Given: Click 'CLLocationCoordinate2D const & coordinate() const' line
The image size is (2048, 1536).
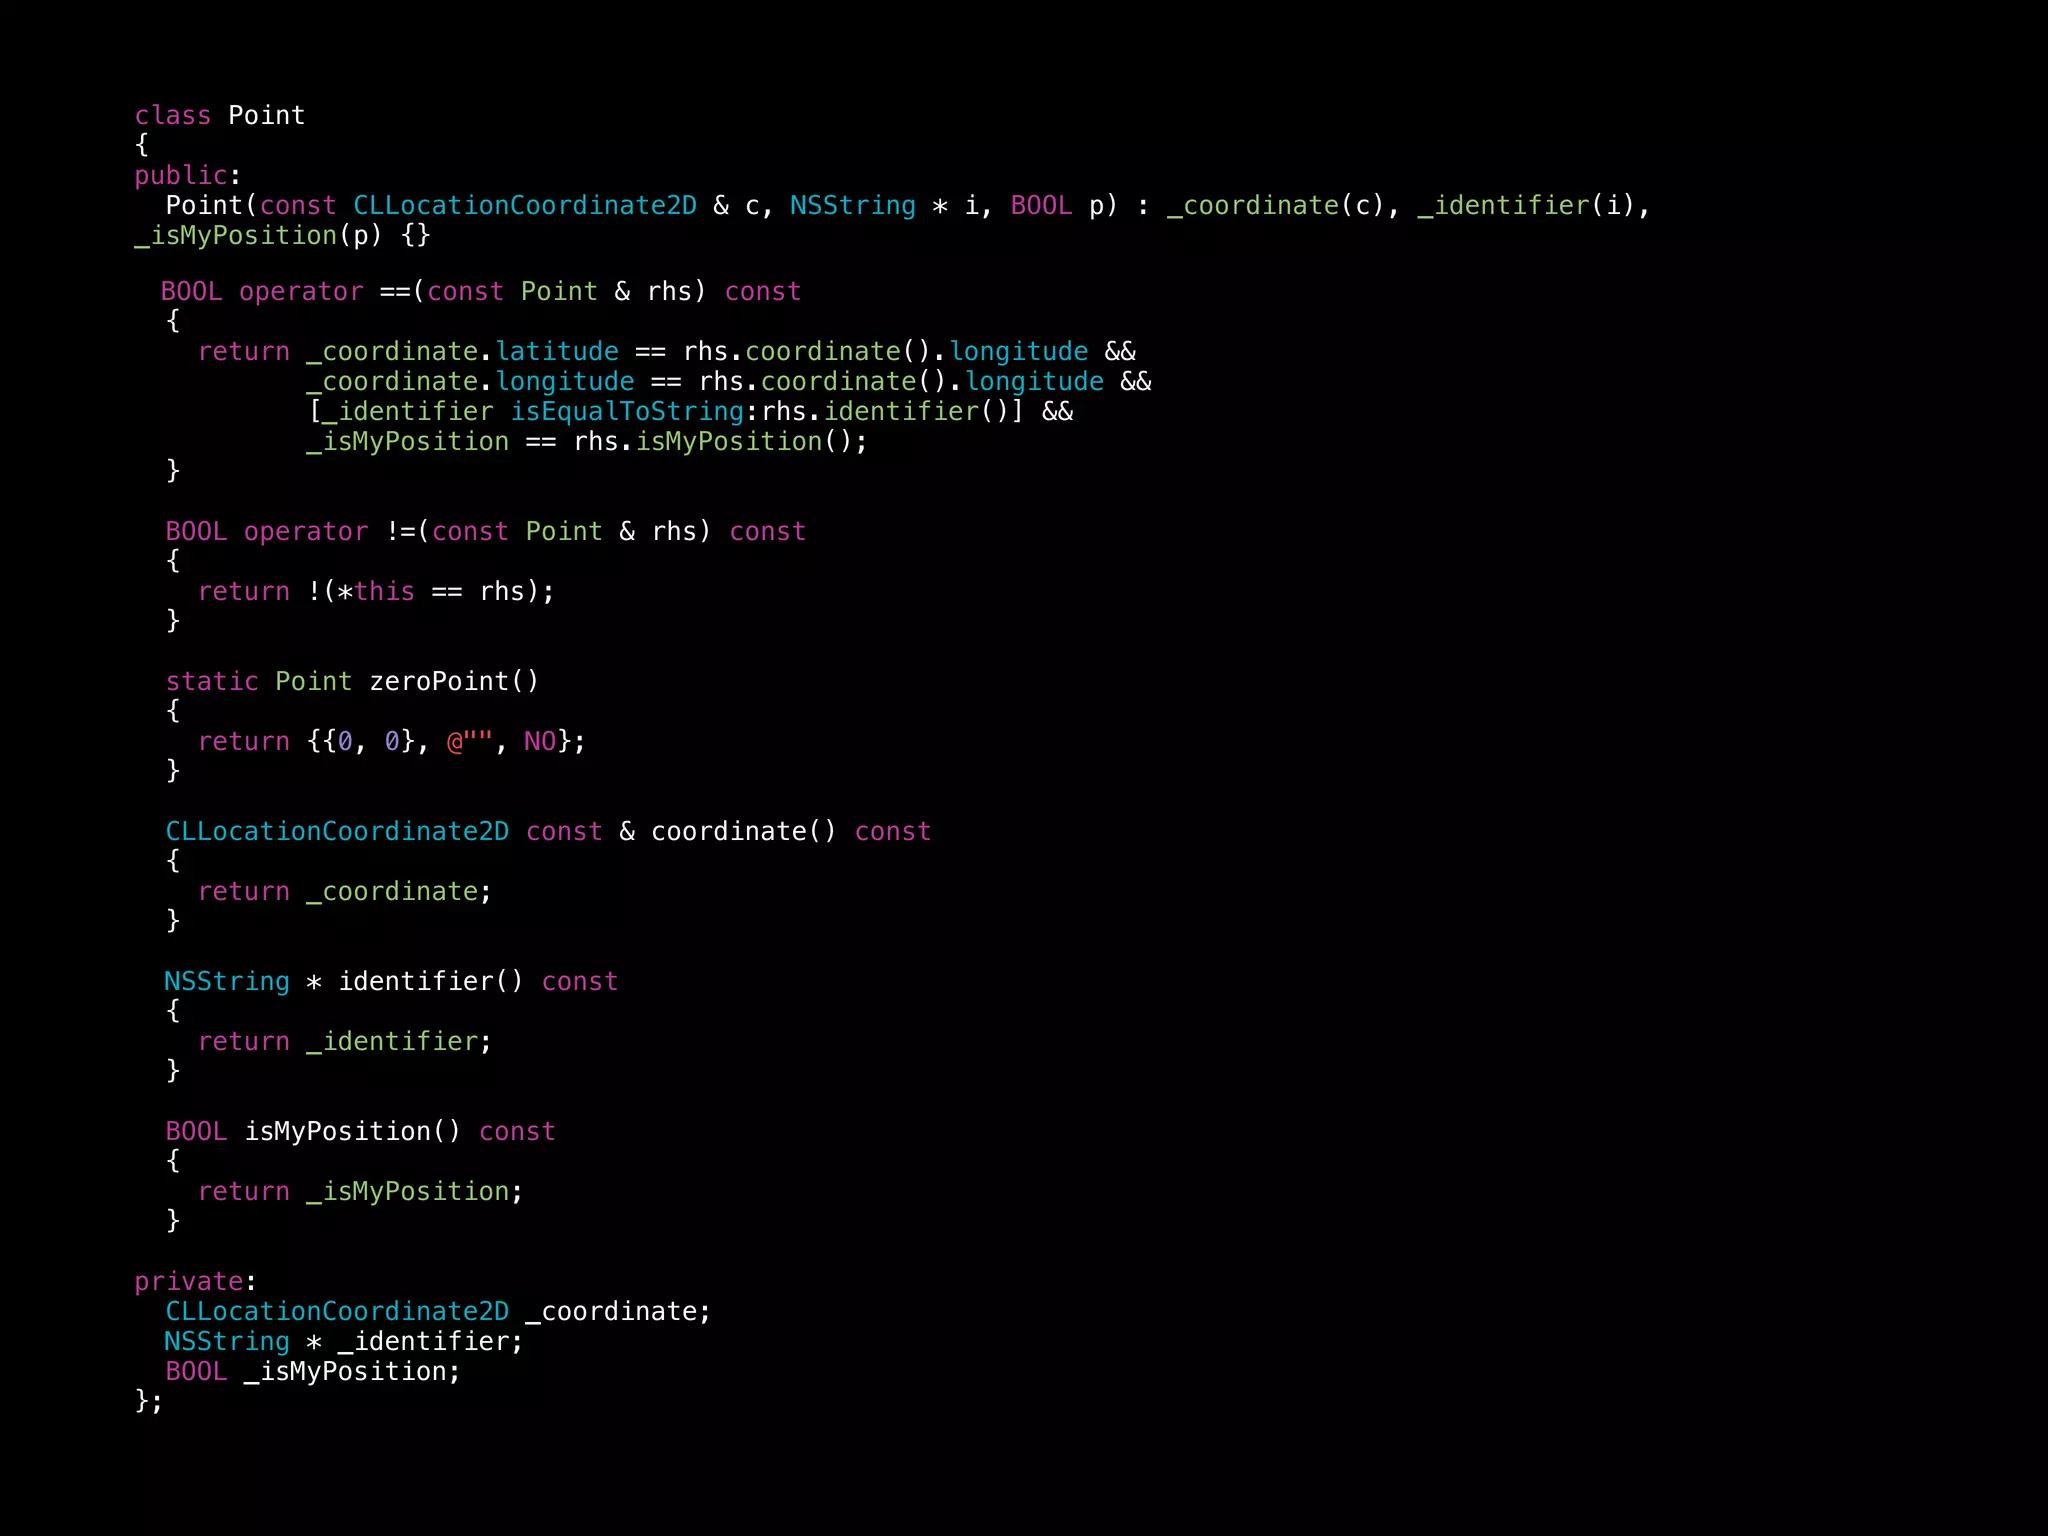Looking at the screenshot, I should [x=548, y=832].
